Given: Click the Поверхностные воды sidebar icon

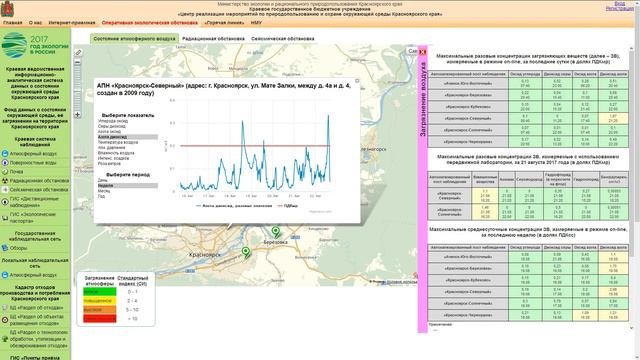Looking at the screenshot, I should pos(5,163).
